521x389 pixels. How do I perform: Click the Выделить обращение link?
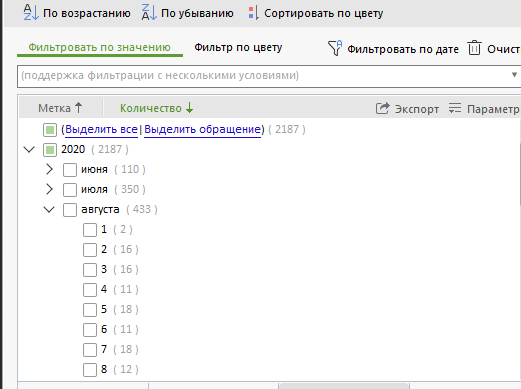(202, 129)
